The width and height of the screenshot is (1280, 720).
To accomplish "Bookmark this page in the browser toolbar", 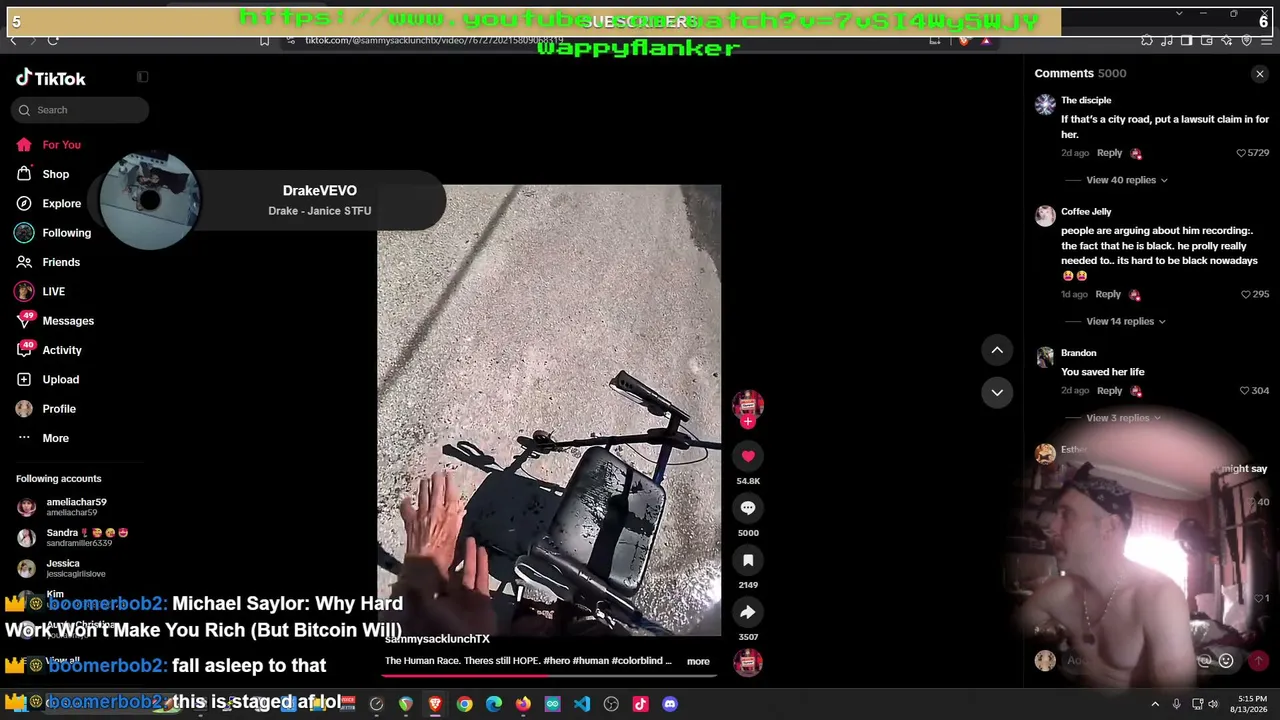I will [264, 40].
